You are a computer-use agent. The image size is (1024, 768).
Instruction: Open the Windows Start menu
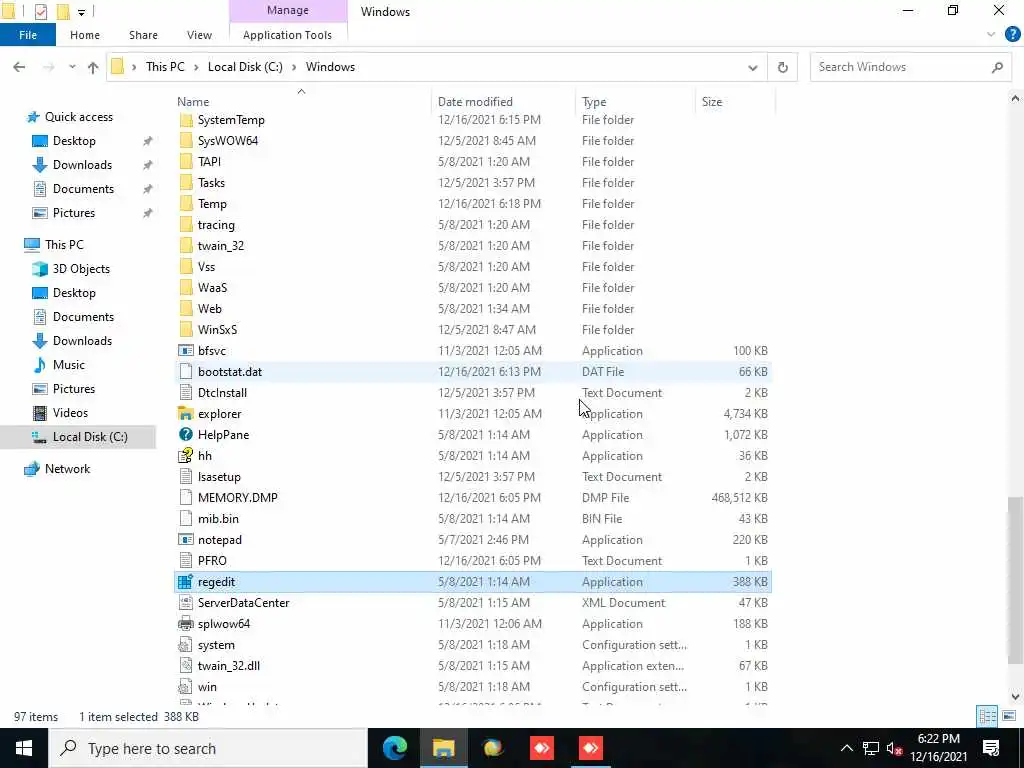click(24, 748)
